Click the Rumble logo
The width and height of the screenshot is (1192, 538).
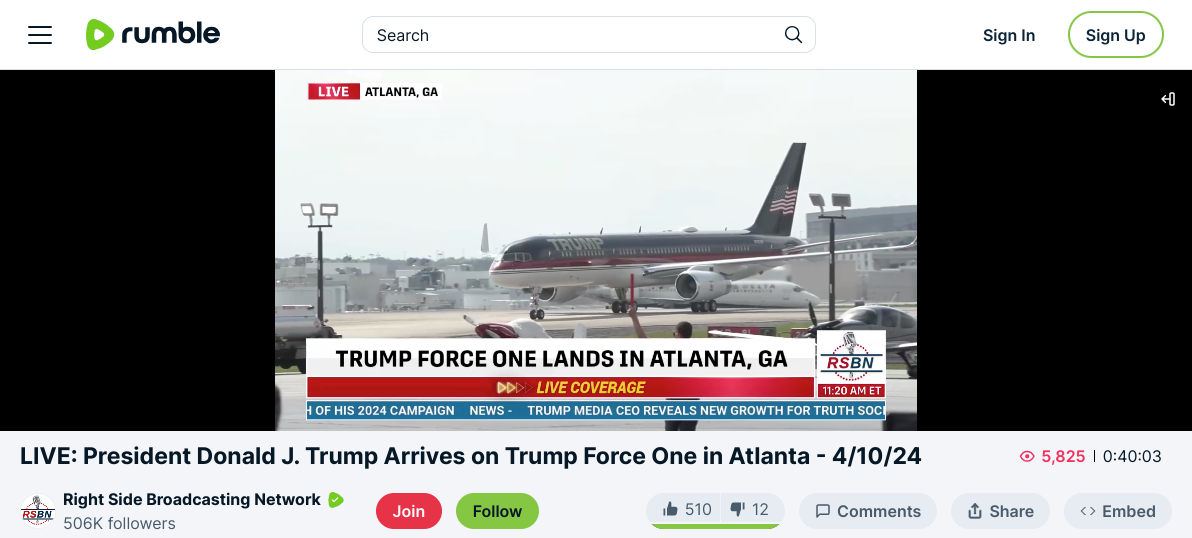coord(153,34)
